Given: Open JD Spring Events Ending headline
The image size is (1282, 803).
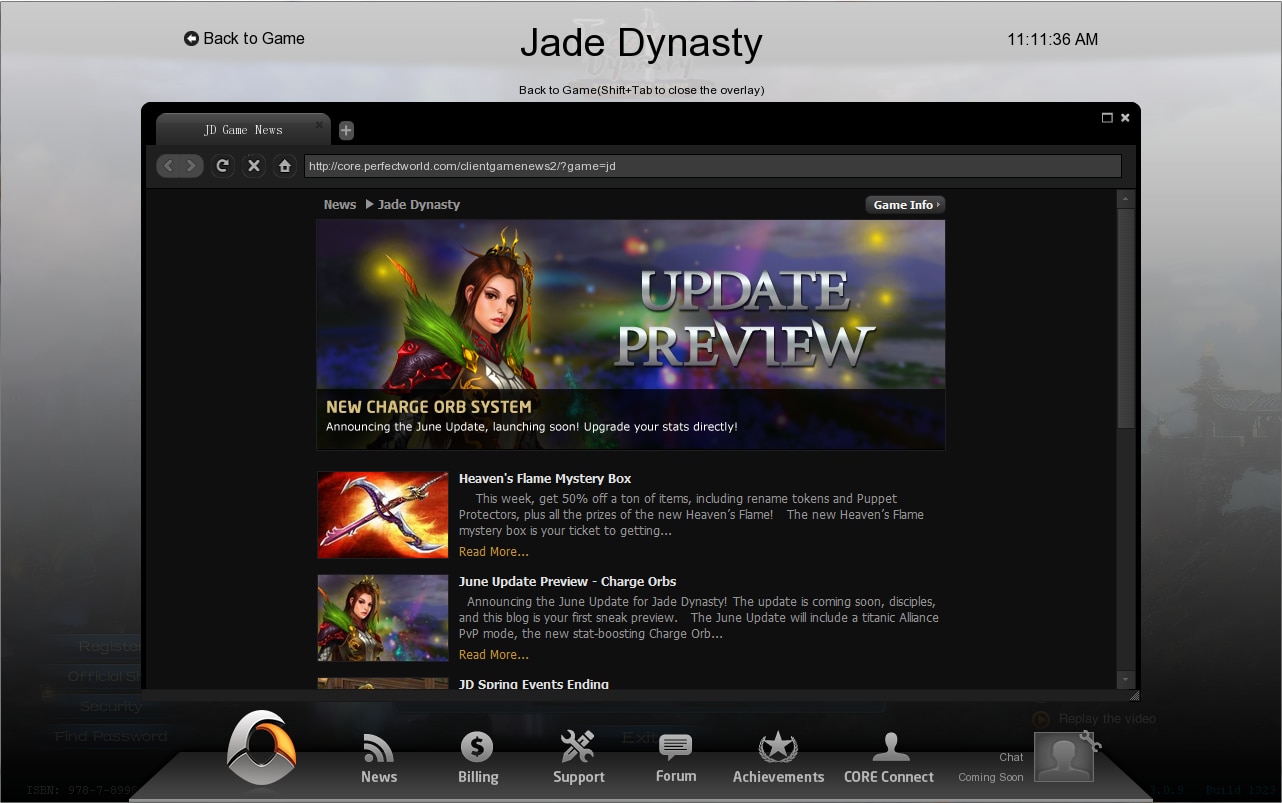Looking at the screenshot, I should 534,684.
